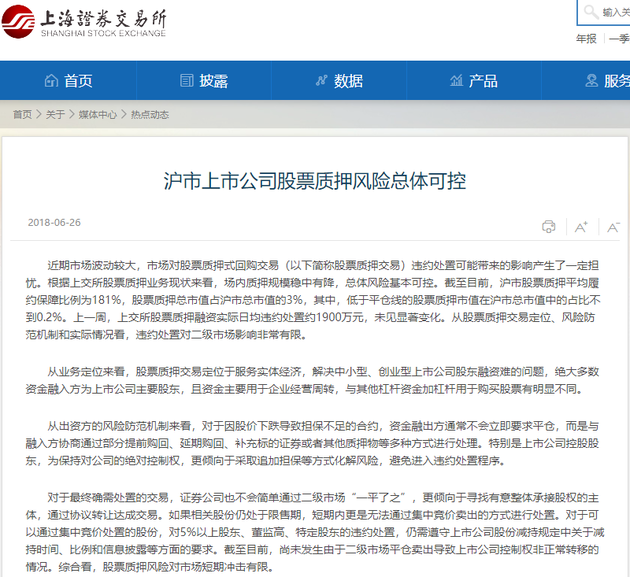The height and width of the screenshot is (577, 630).
Task: Open the 服务 navigation menu
Action: (586, 80)
